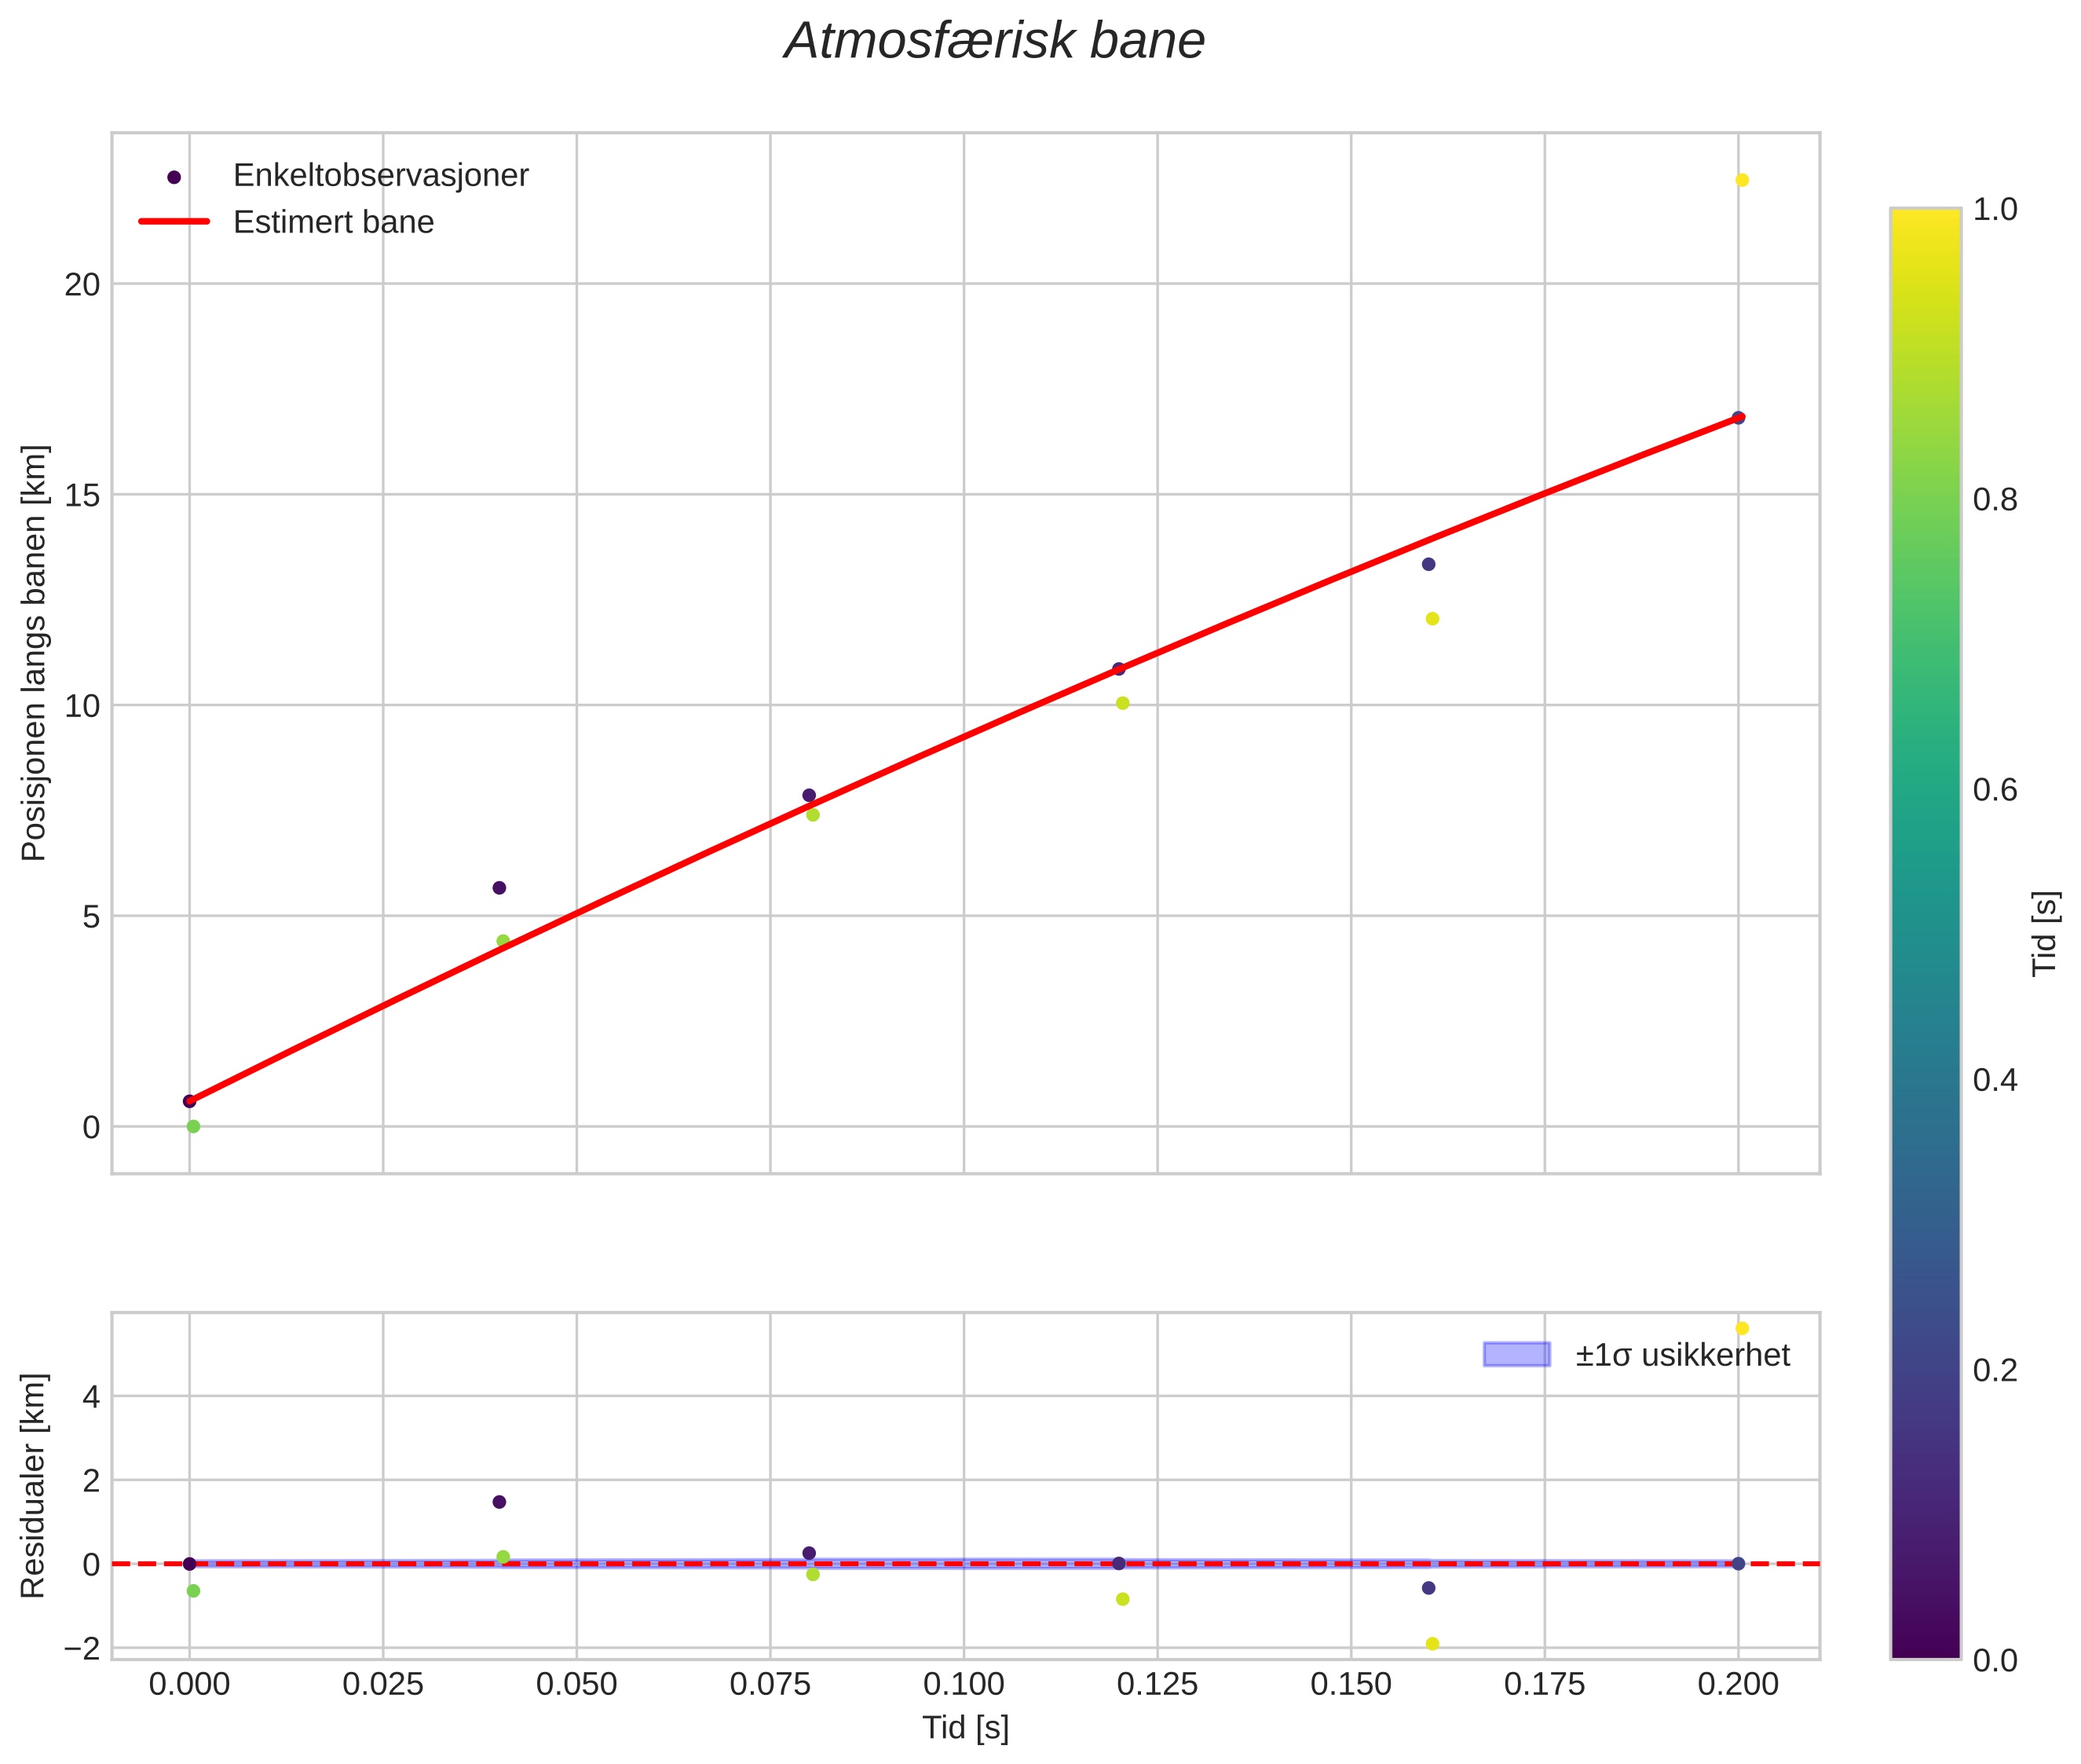Image resolution: width=2081 pixels, height=1764 pixels.
Task: Click the x-axis tick label '0.200'
Action: coord(1738,1685)
